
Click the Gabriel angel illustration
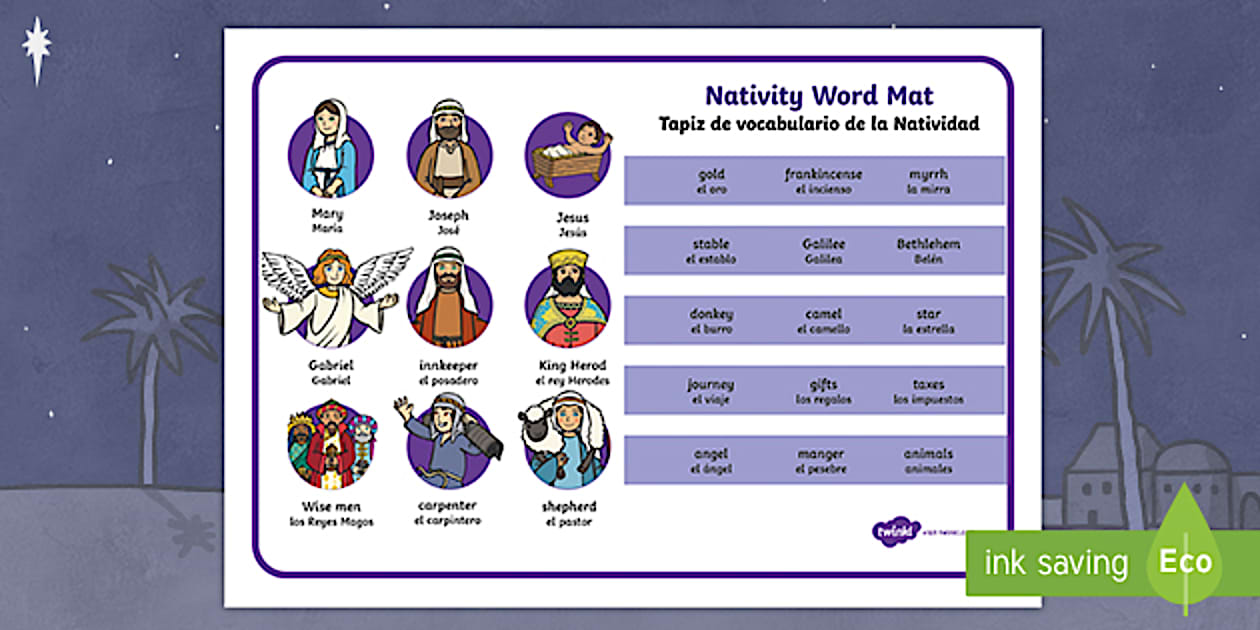tap(330, 300)
